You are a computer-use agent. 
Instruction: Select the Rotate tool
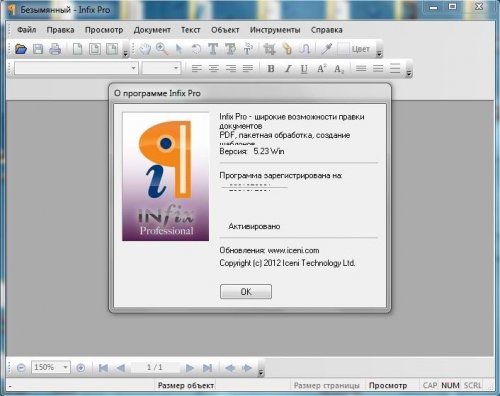point(196,49)
